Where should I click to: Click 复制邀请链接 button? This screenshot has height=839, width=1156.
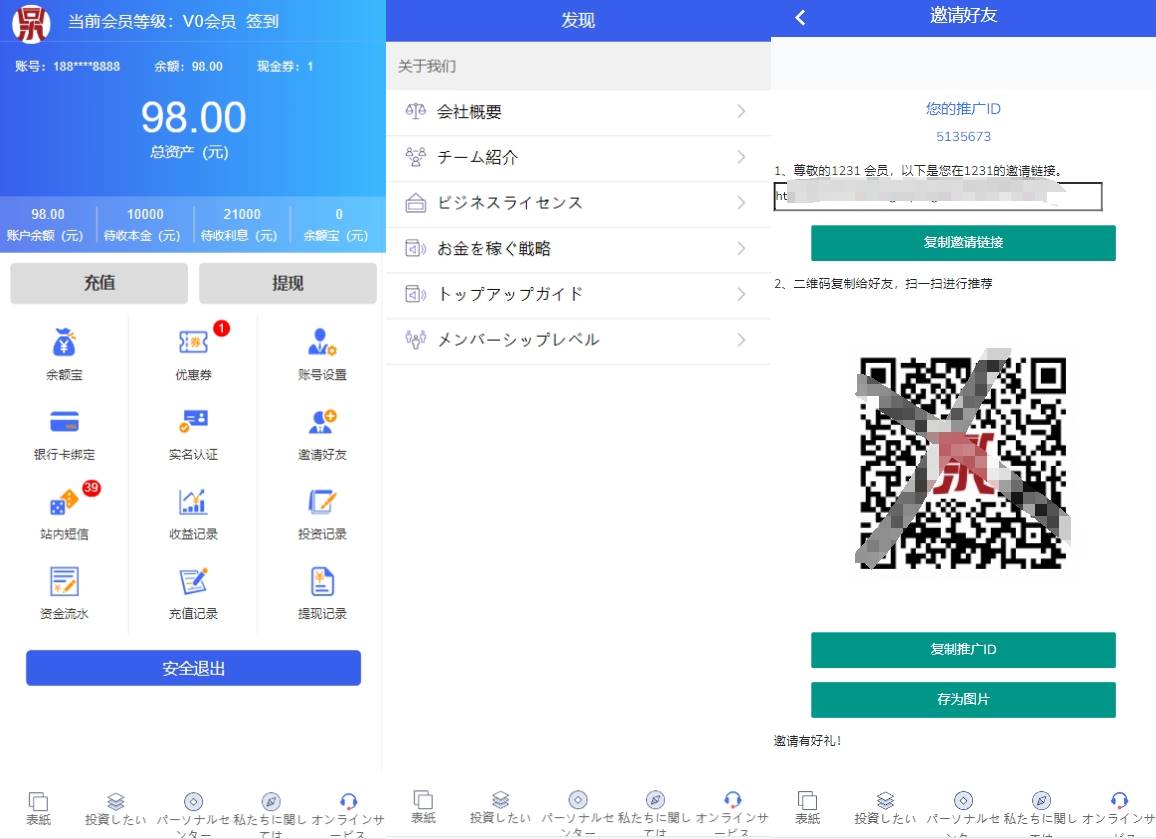[x=963, y=243]
